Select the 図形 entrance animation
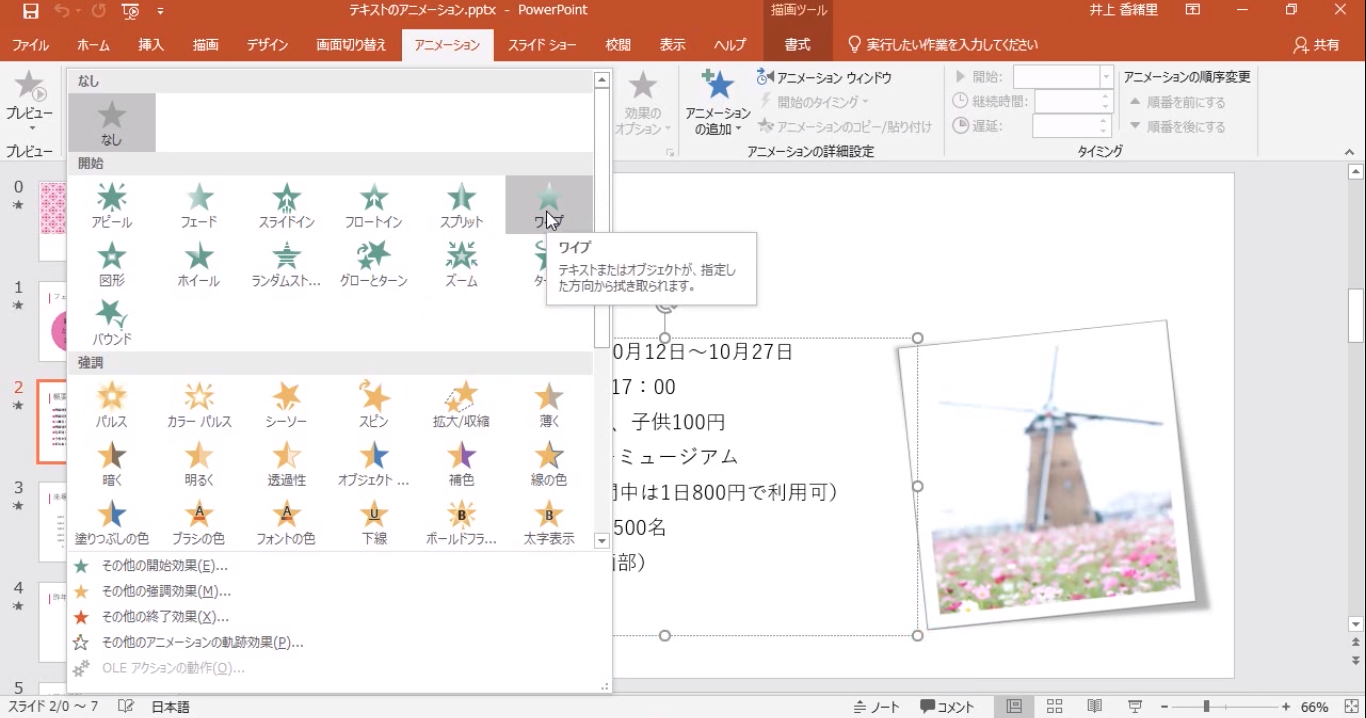Image resolution: width=1366 pixels, height=718 pixels. pyautogui.click(x=112, y=264)
